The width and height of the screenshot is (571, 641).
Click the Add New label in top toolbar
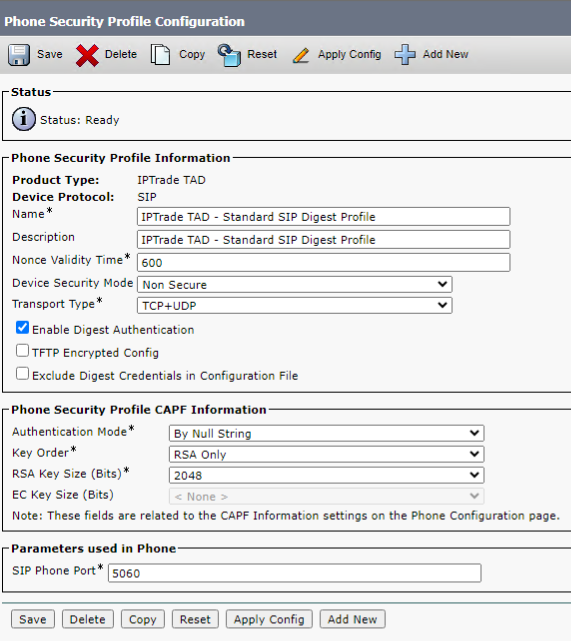point(446,54)
